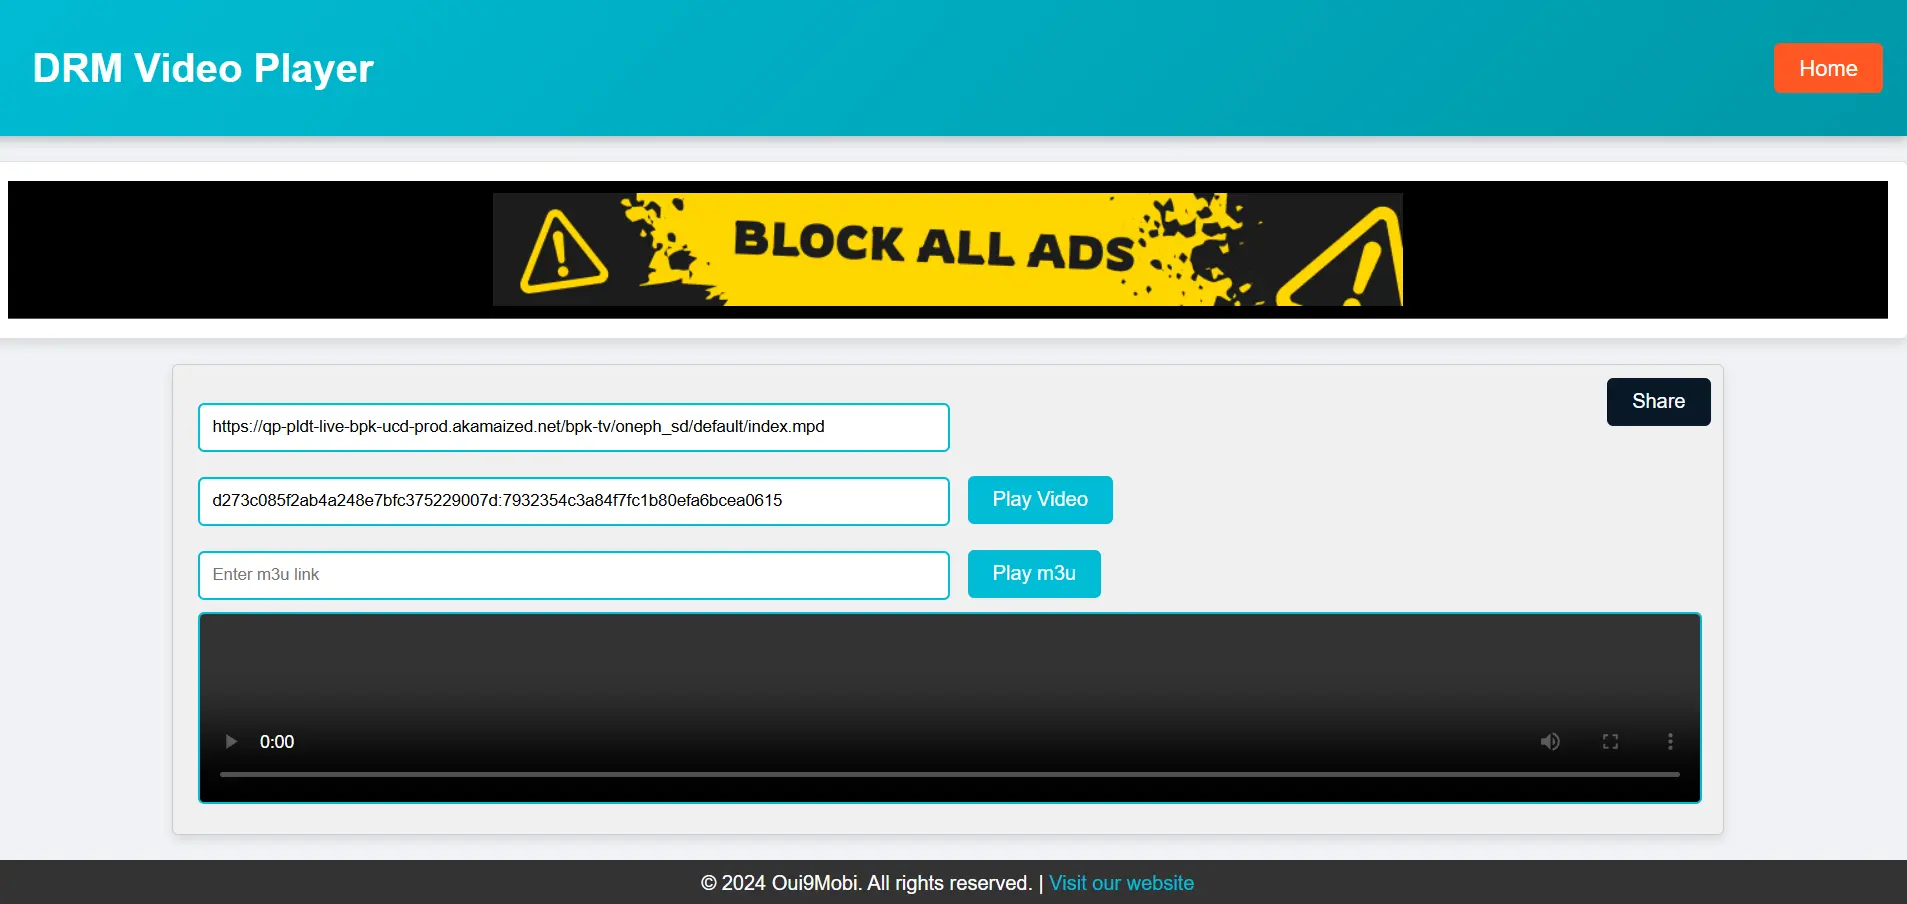The width and height of the screenshot is (1907, 904).
Task: Focus the mpd stream URL field
Action: tap(574, 427)
